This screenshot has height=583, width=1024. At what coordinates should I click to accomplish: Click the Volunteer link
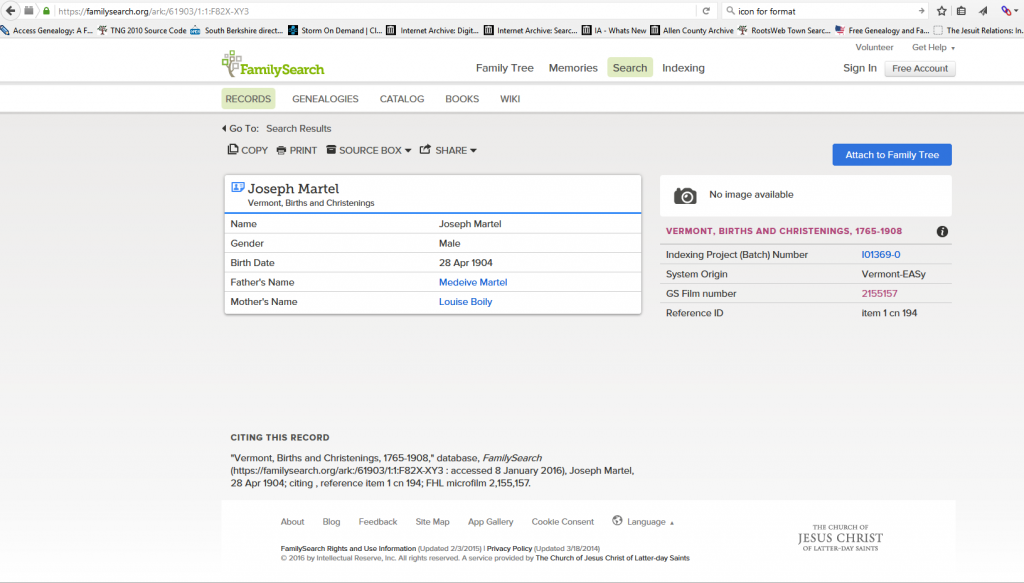tap(874, 47)
